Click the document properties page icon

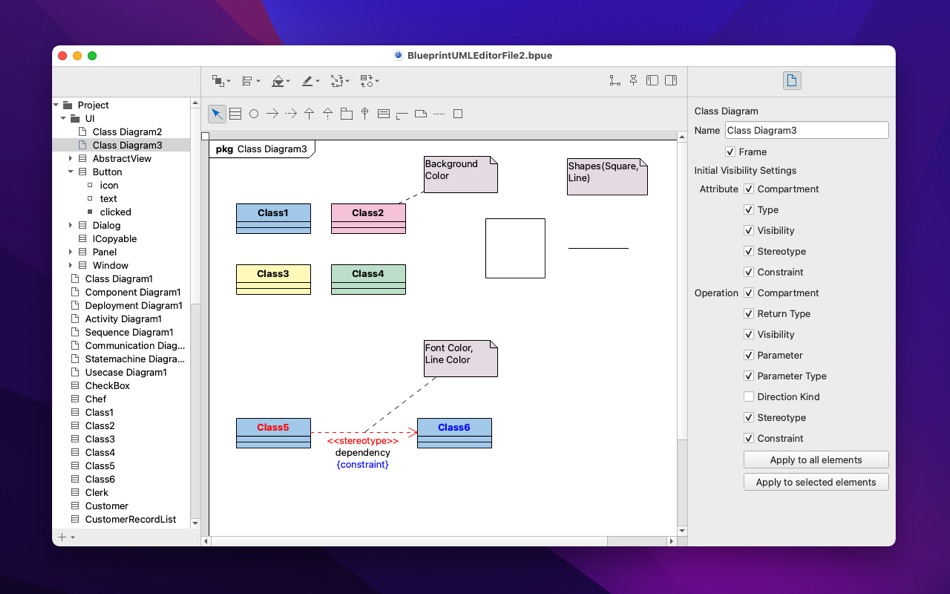point(791,81)
